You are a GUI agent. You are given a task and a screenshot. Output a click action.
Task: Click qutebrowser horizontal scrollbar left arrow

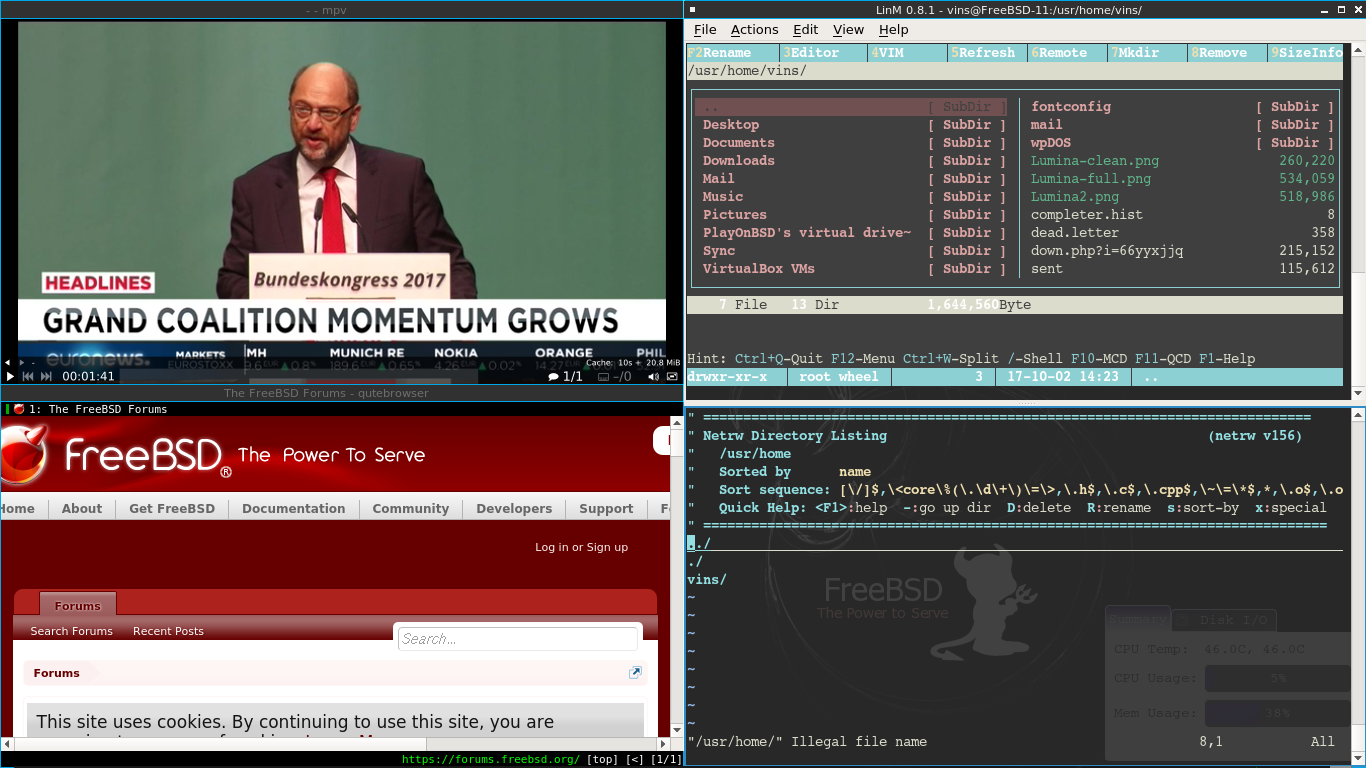7,744
